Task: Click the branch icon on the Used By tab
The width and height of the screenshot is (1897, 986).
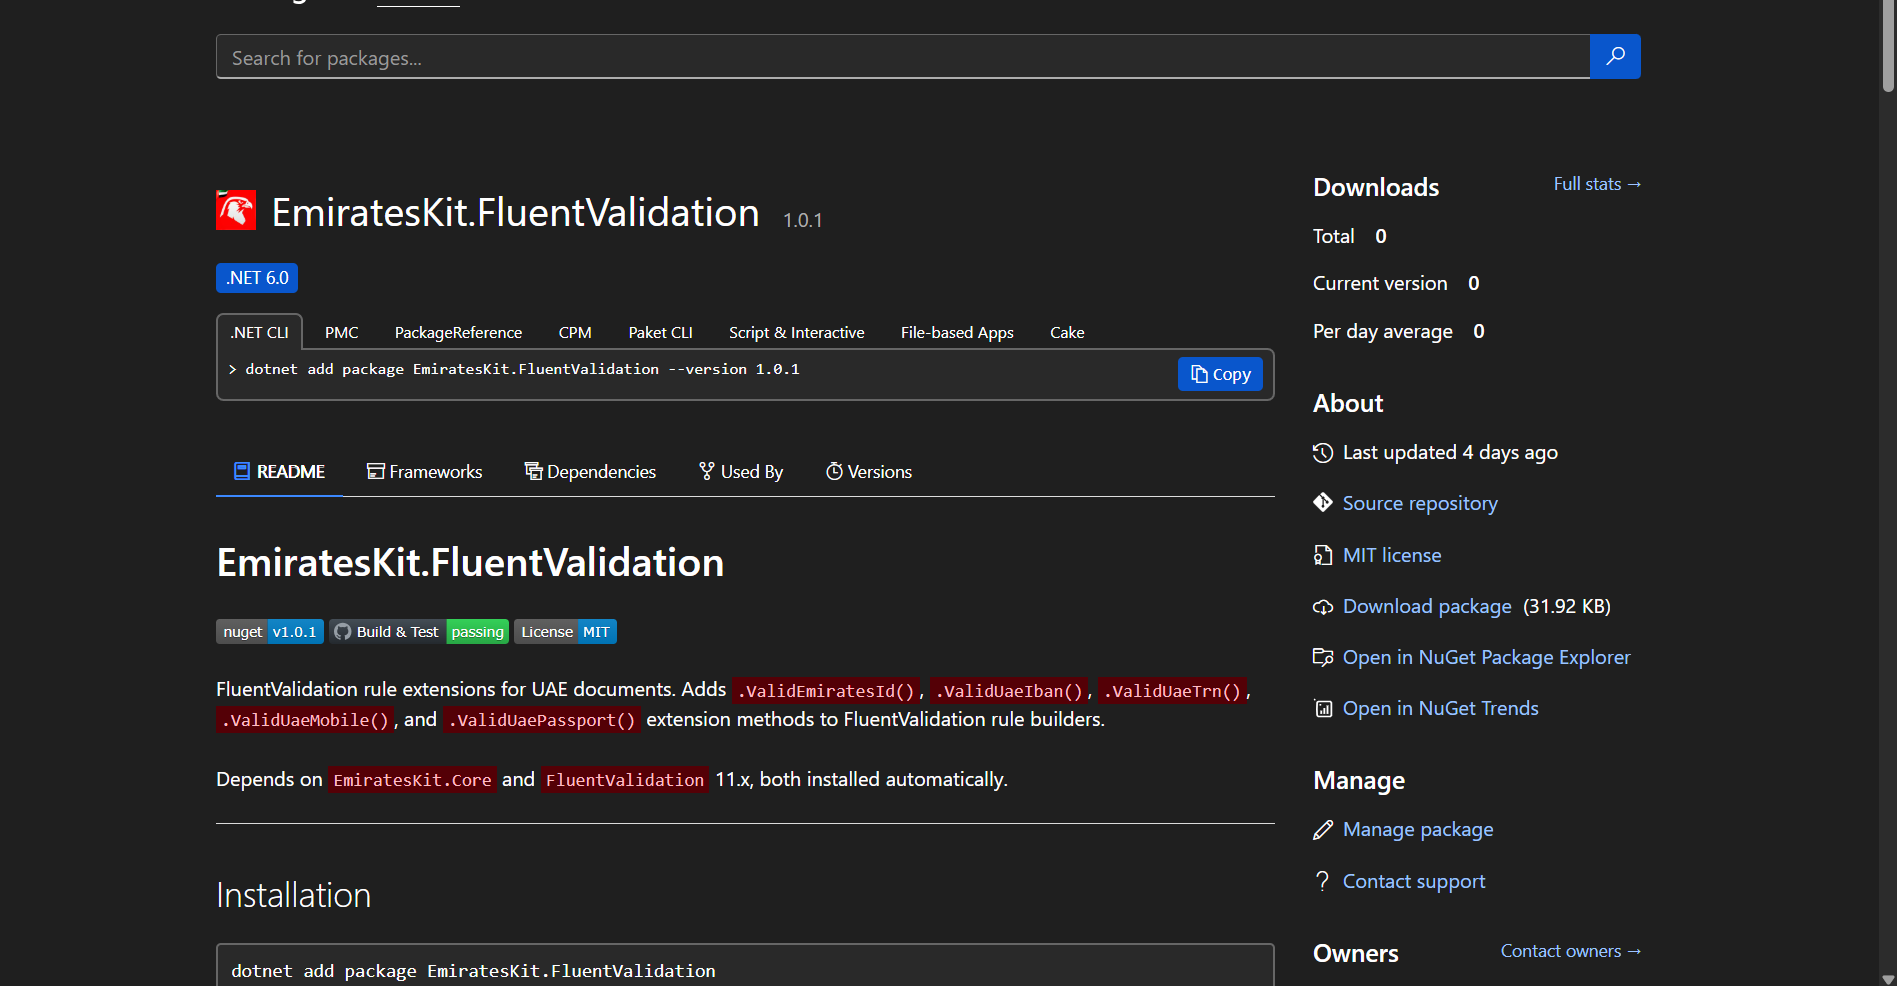Action: tap(705, 471)
